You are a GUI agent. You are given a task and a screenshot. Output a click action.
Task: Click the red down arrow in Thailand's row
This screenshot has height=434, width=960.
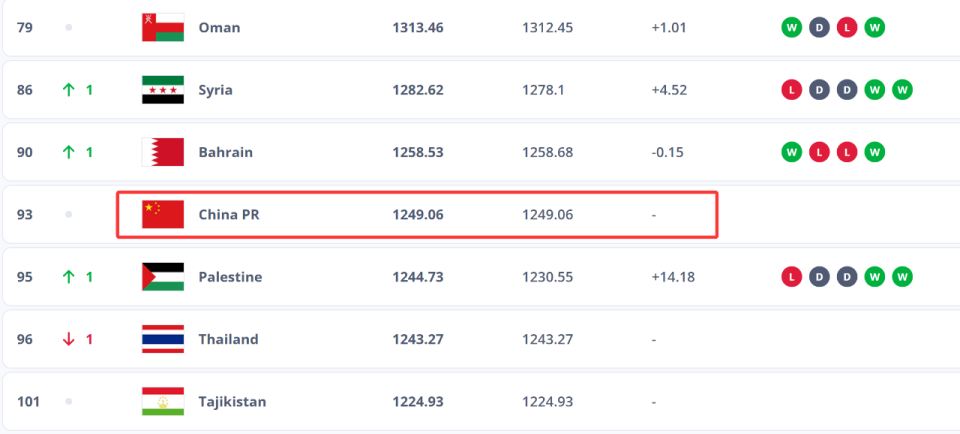tap(69, 339)
